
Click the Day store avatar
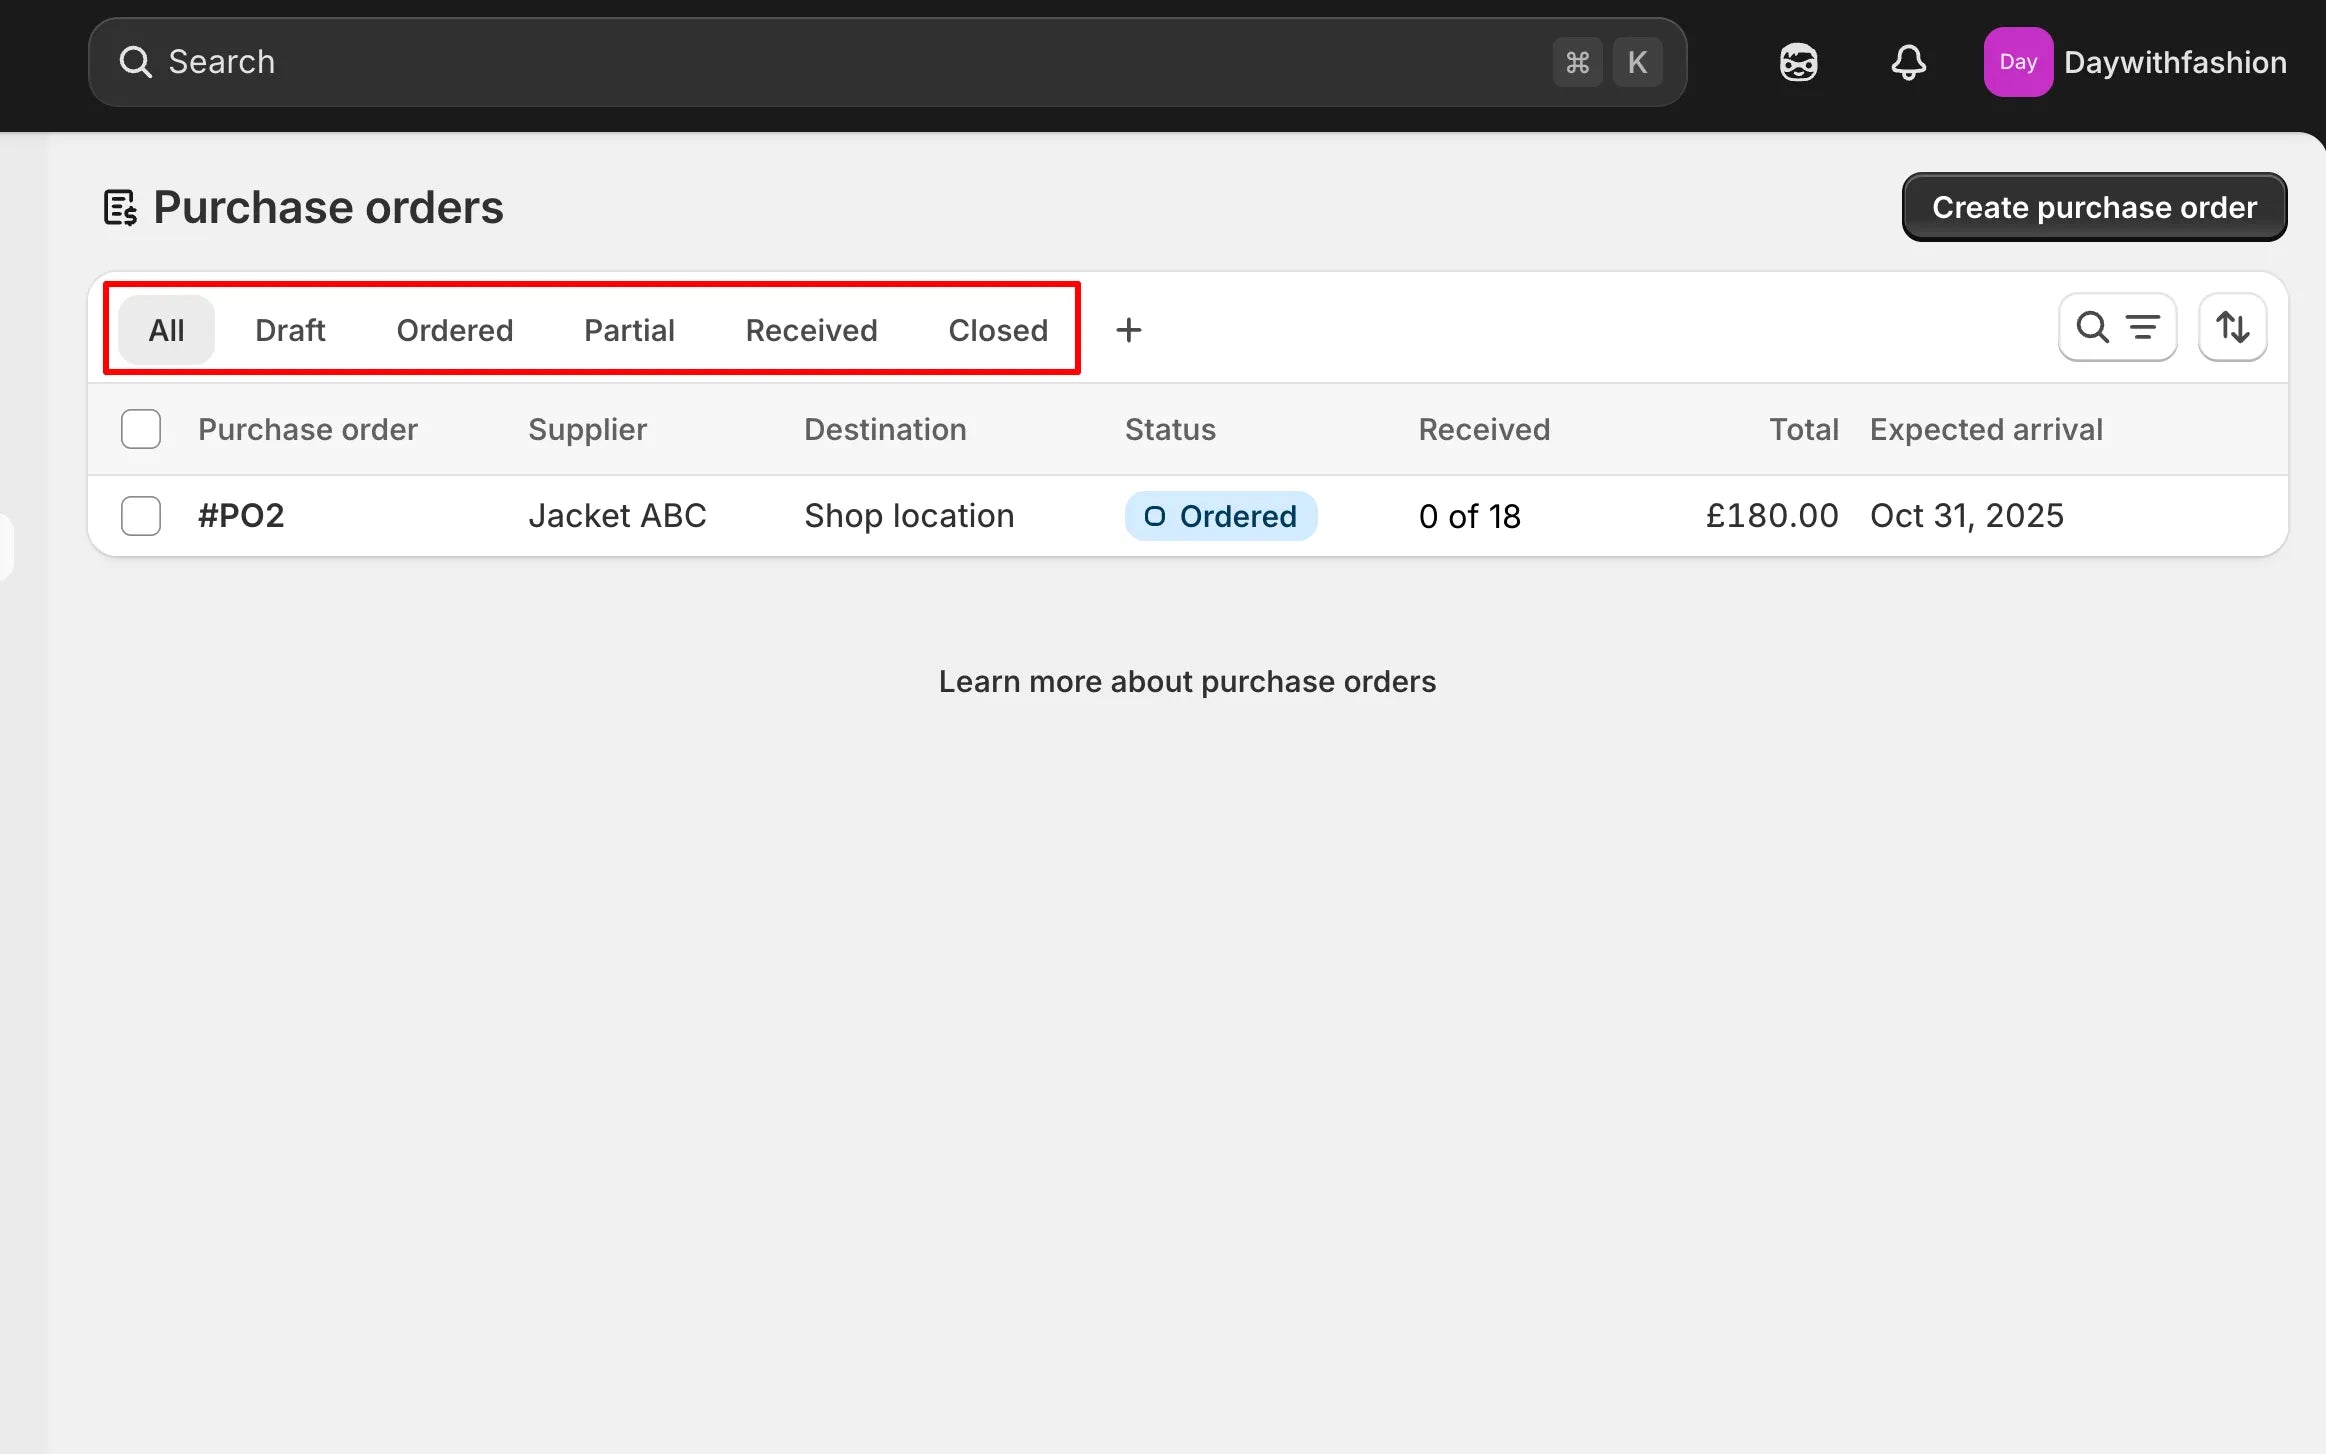(2017, 62)
